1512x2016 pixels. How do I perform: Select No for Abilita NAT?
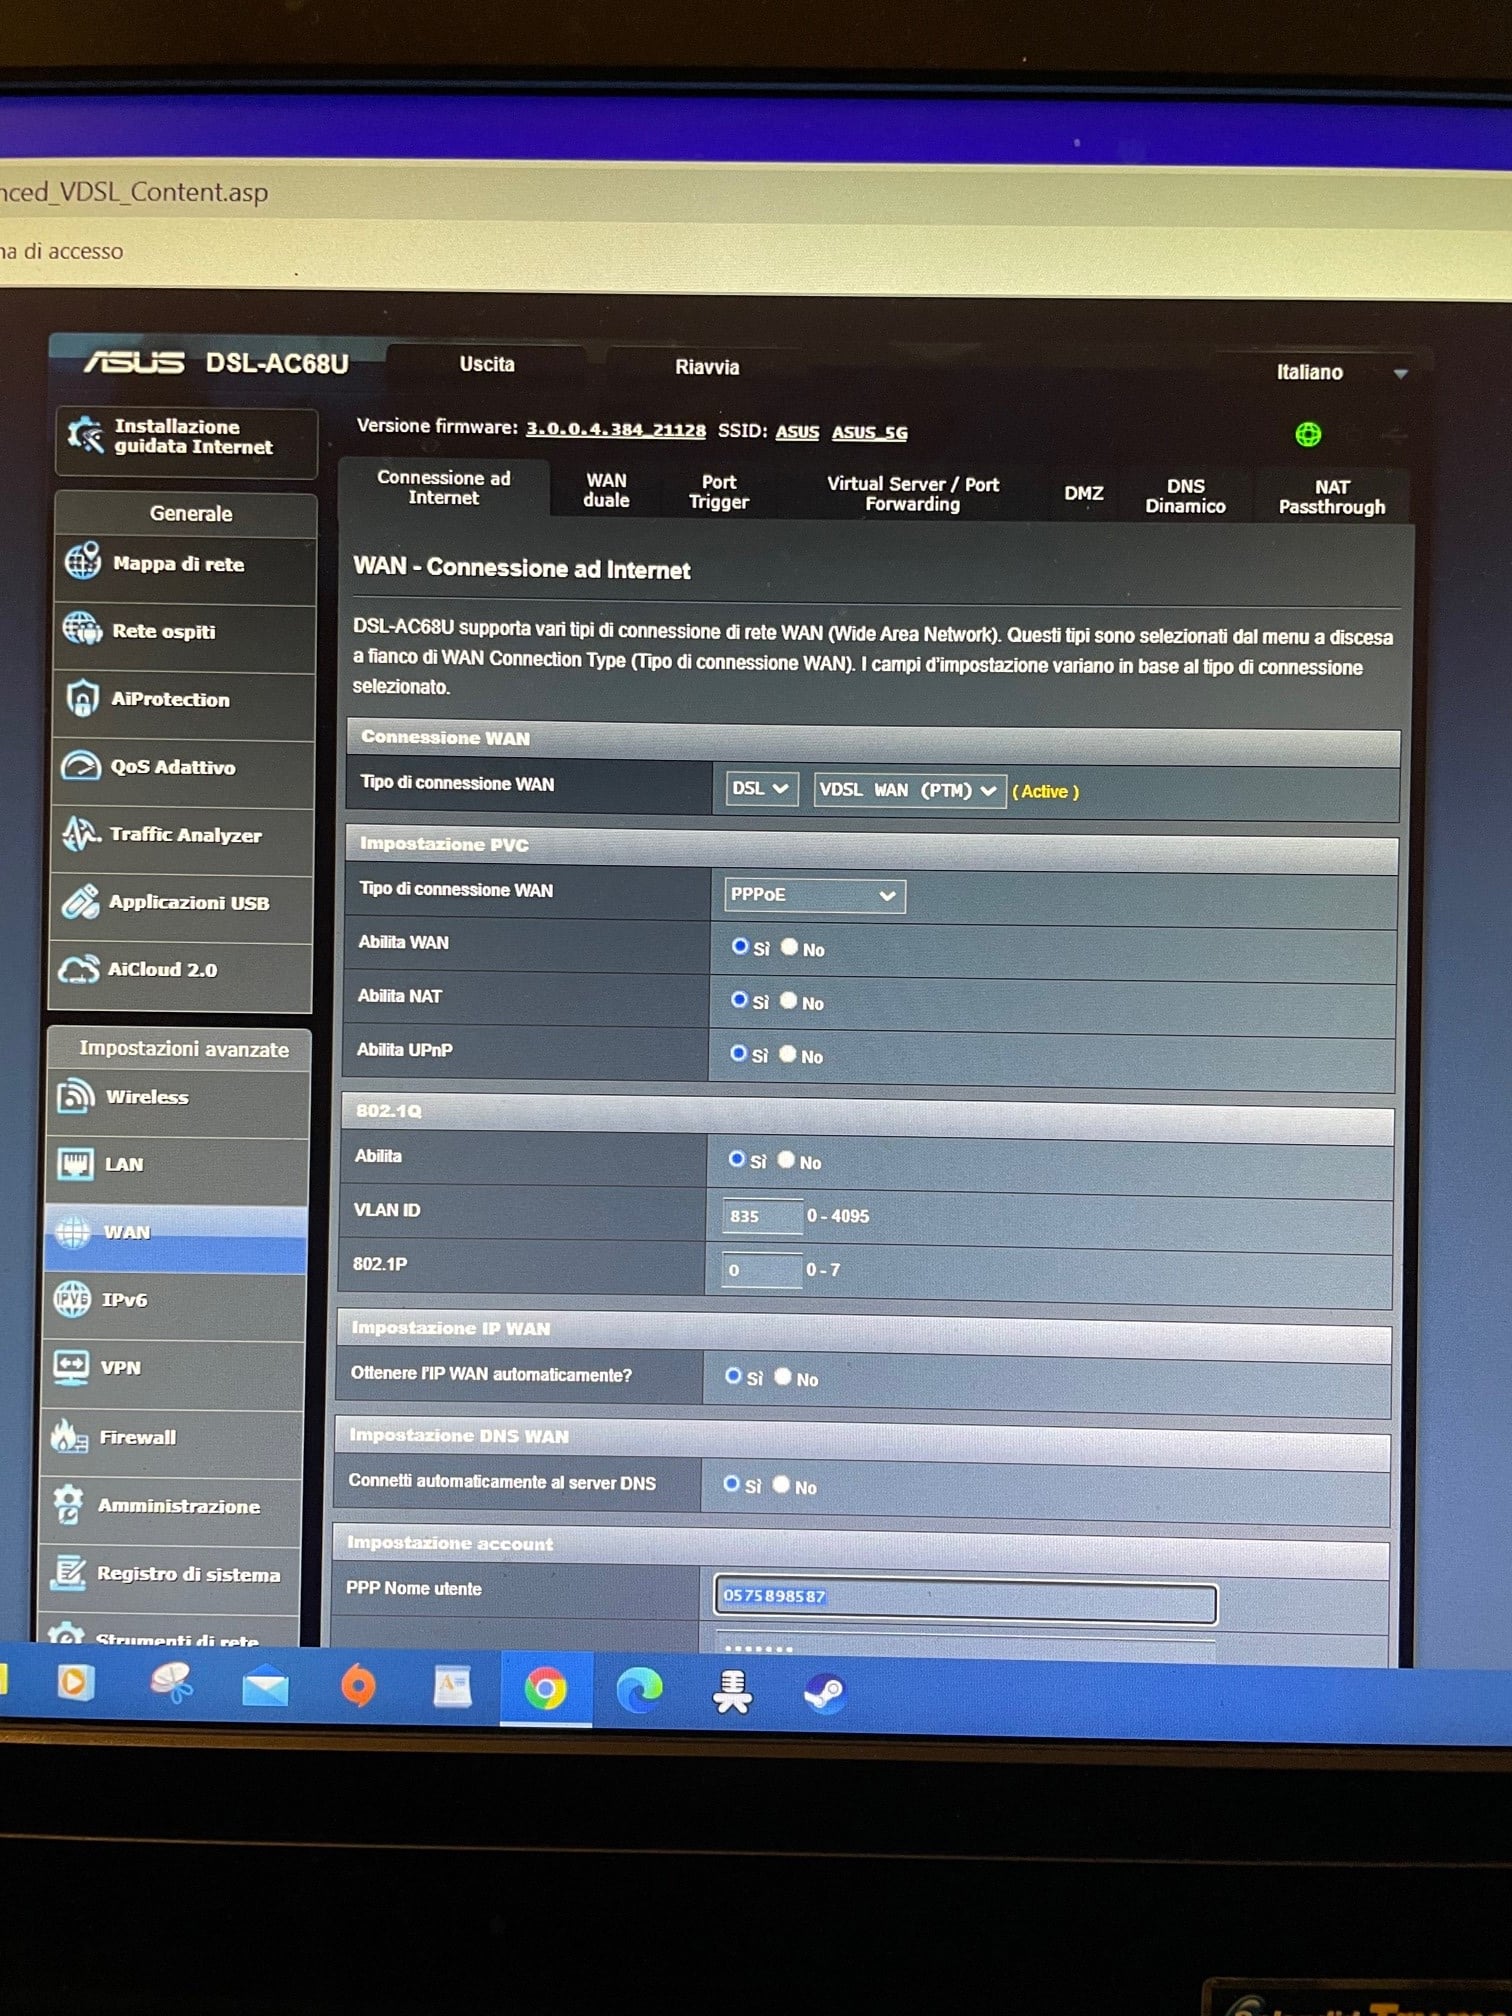(x=788, y=1000)
